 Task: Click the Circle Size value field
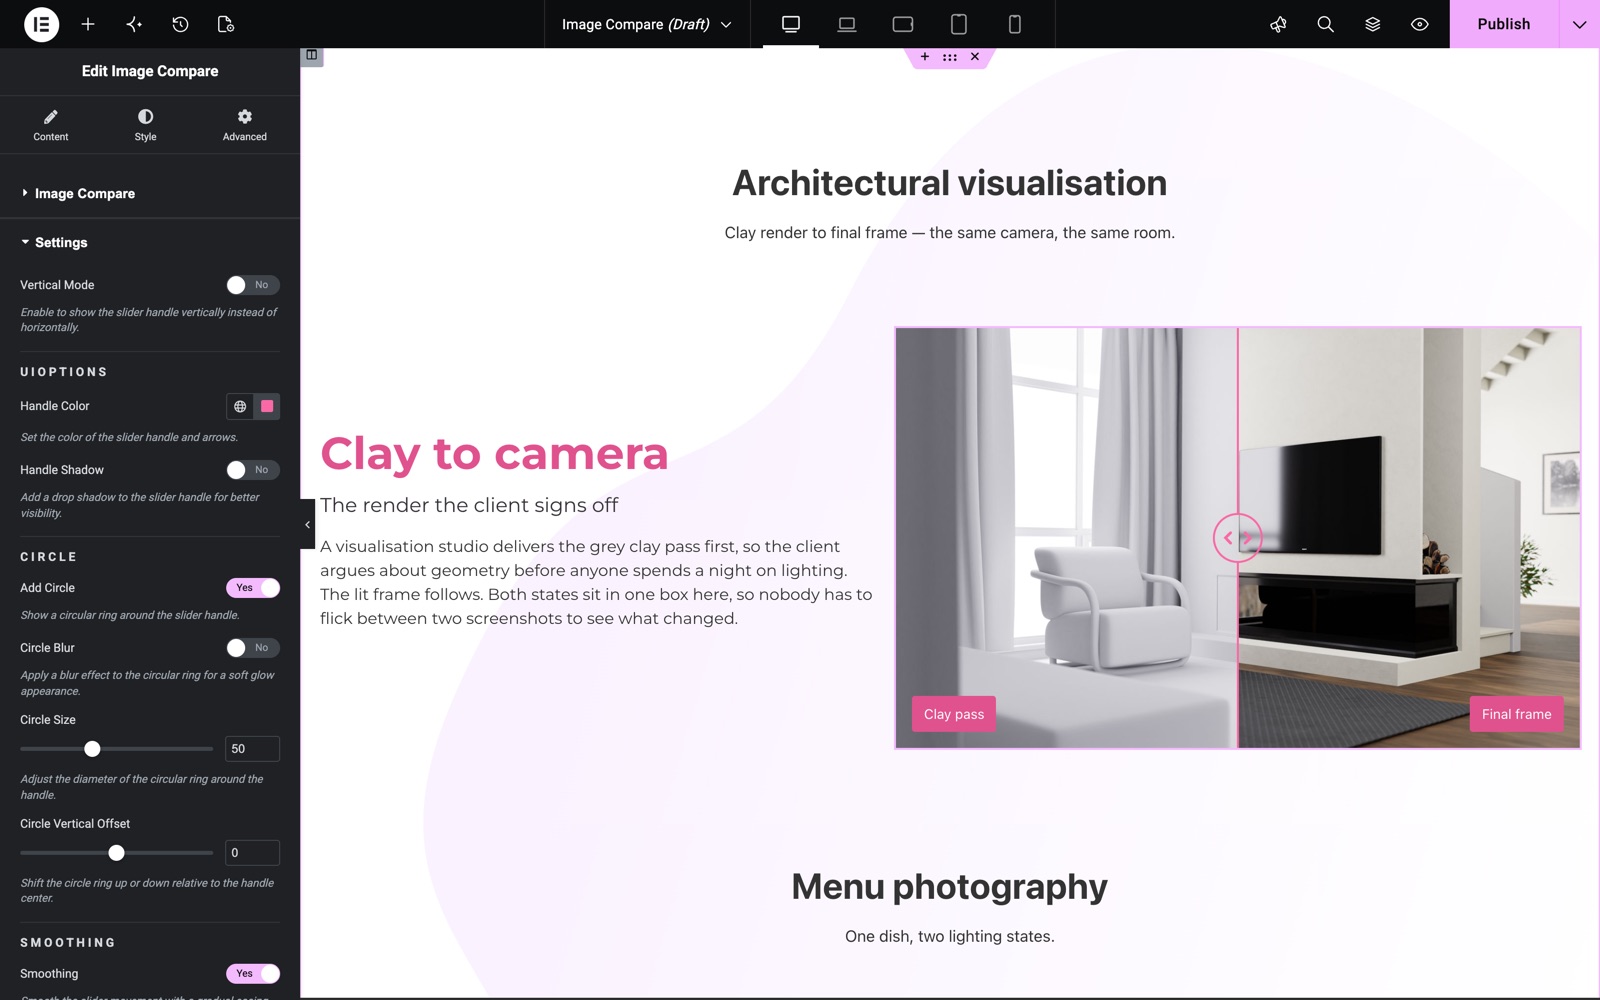252,749
